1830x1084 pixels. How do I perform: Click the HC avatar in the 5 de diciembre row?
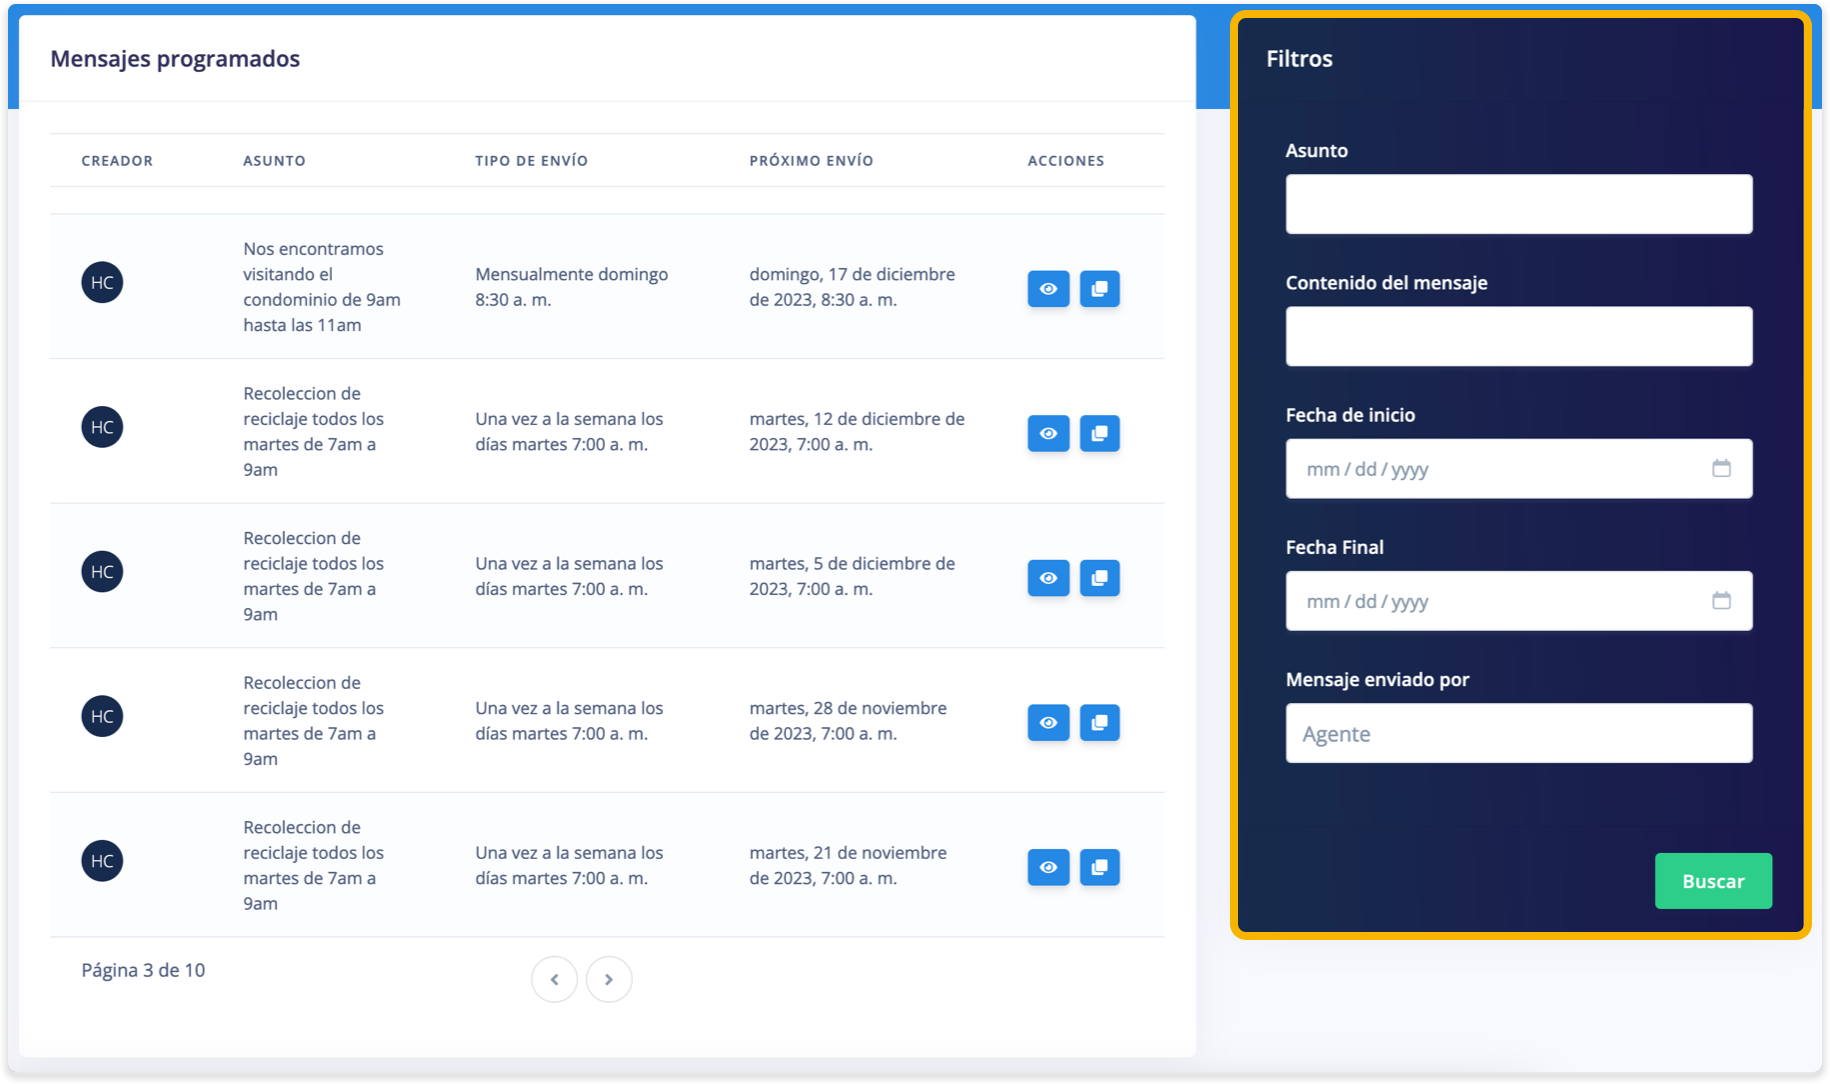[102, 572]
